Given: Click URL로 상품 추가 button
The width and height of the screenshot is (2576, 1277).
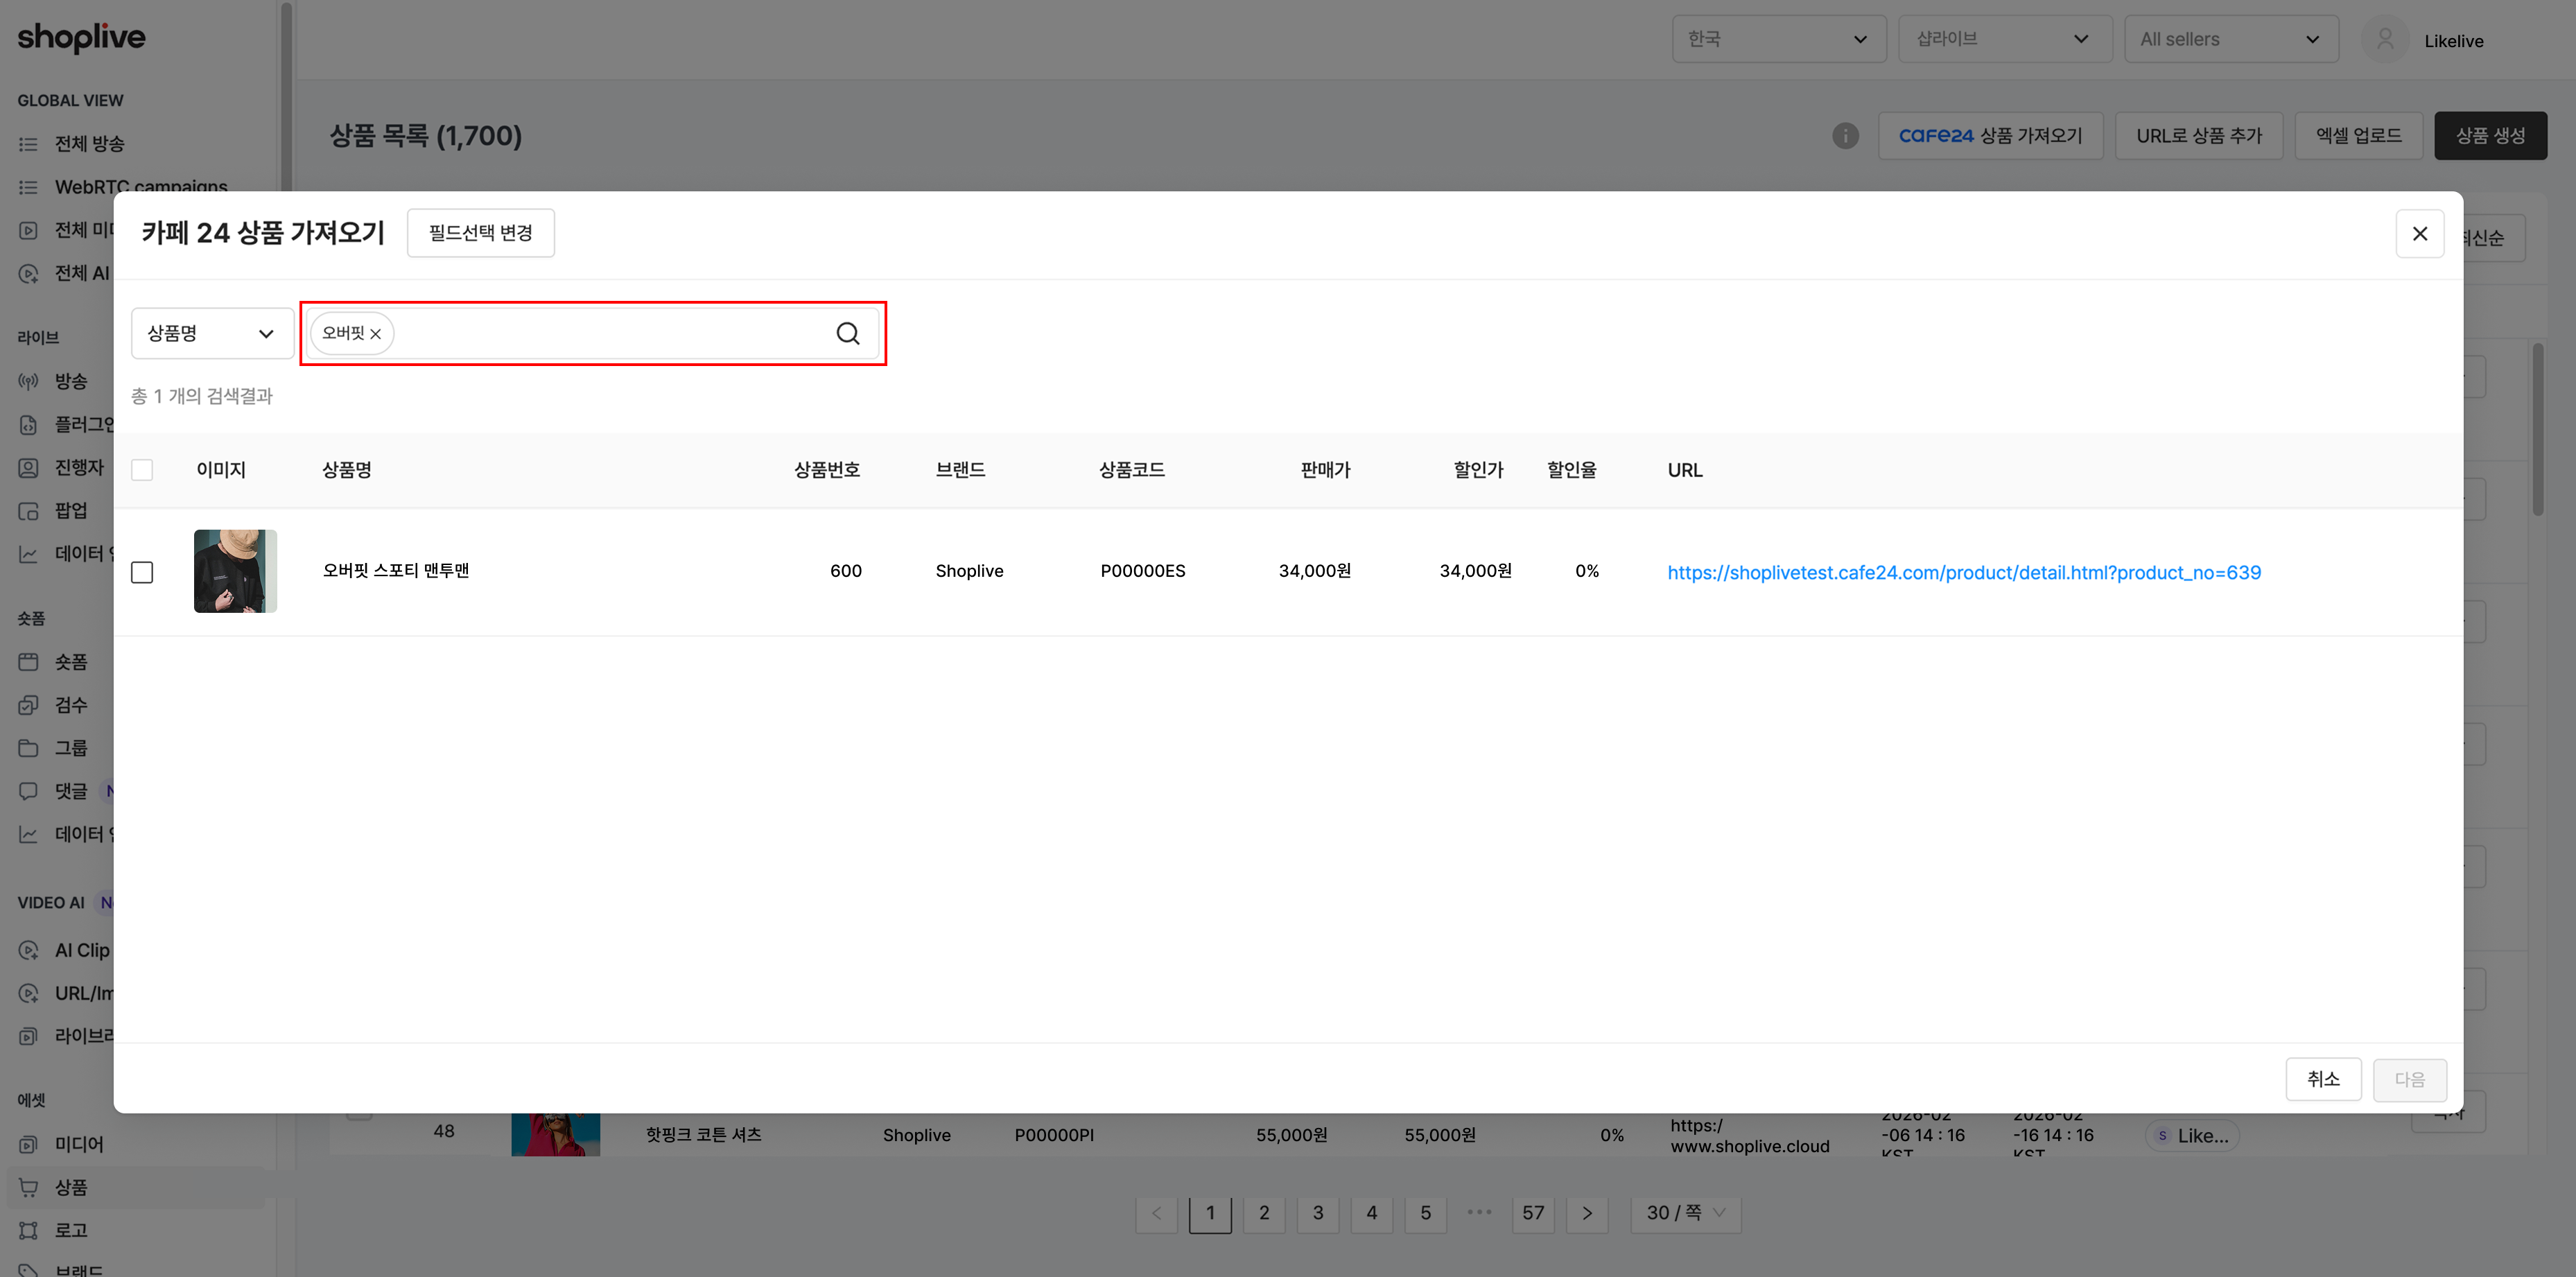Looking at the screenshot, I should 2199,136.
